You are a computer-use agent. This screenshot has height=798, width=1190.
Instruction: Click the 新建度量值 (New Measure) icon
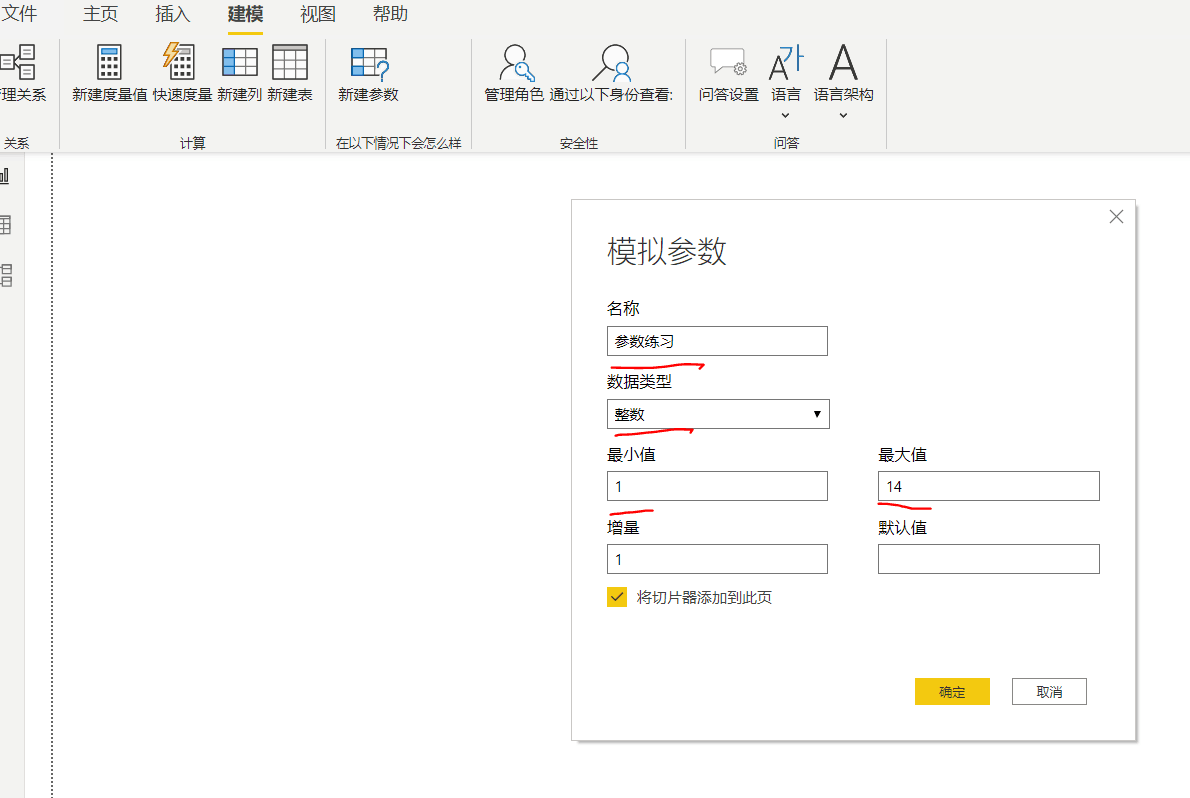pos(109,62)
